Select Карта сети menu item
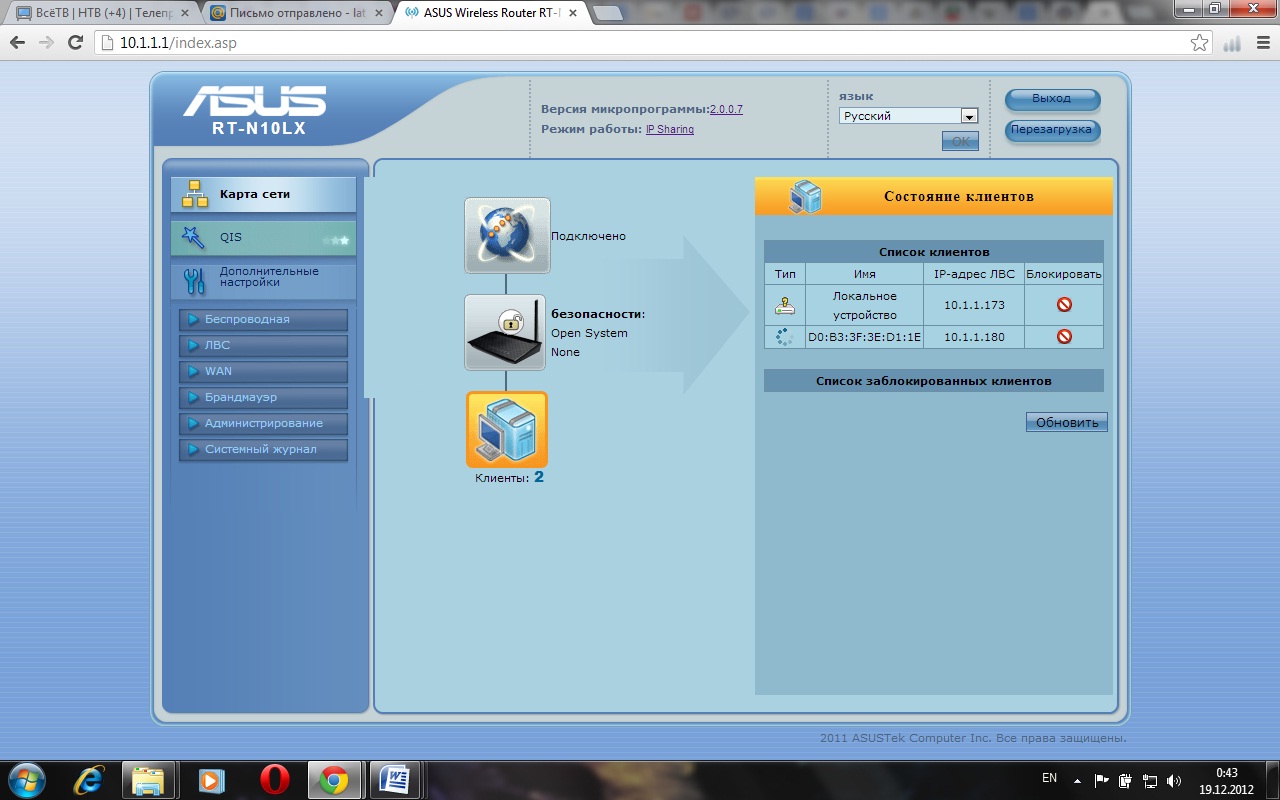 tap(263, 195)
